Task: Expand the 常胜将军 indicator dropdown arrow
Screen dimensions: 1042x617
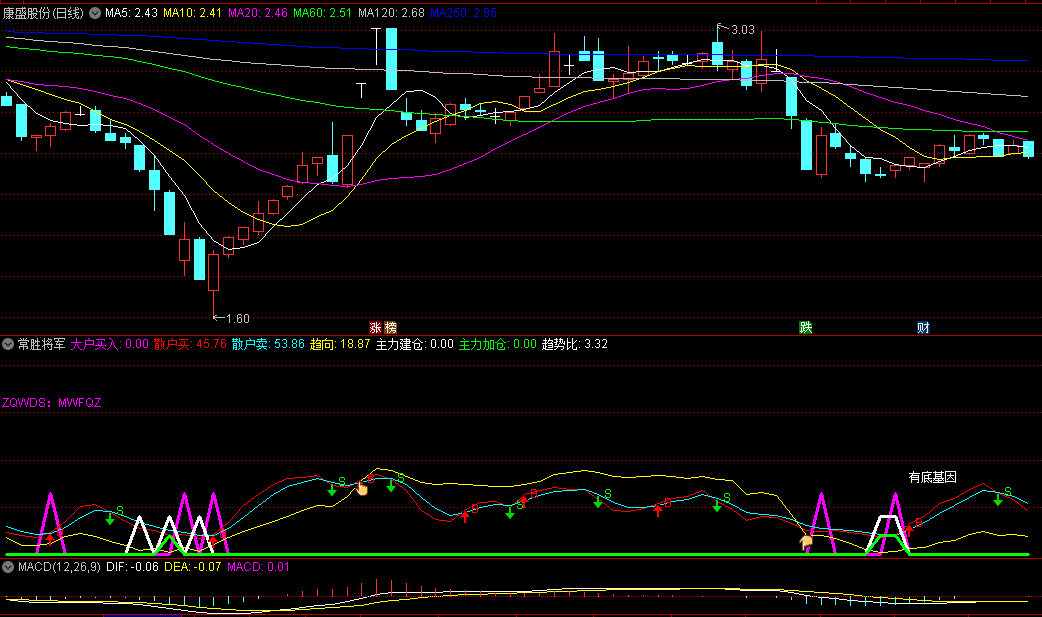Action: [9, 344]
